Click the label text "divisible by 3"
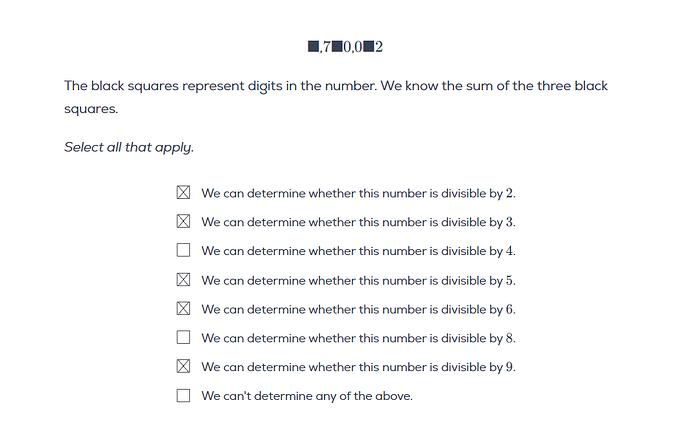 478,222
